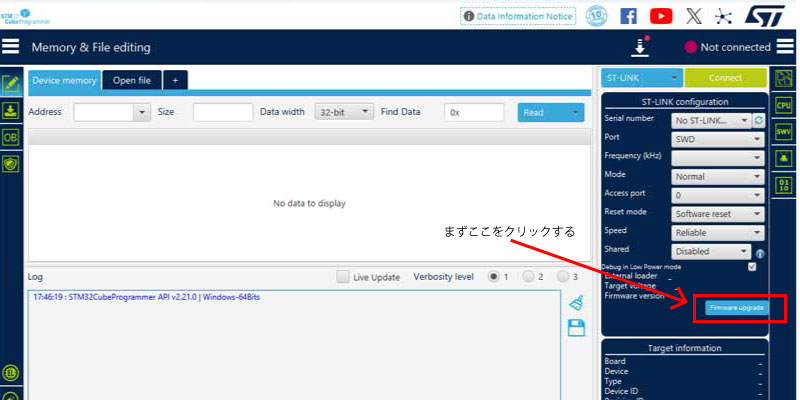Click the Firmware upgrade button
This screenshot has height=400, width=800.
[x=737, y=308]
